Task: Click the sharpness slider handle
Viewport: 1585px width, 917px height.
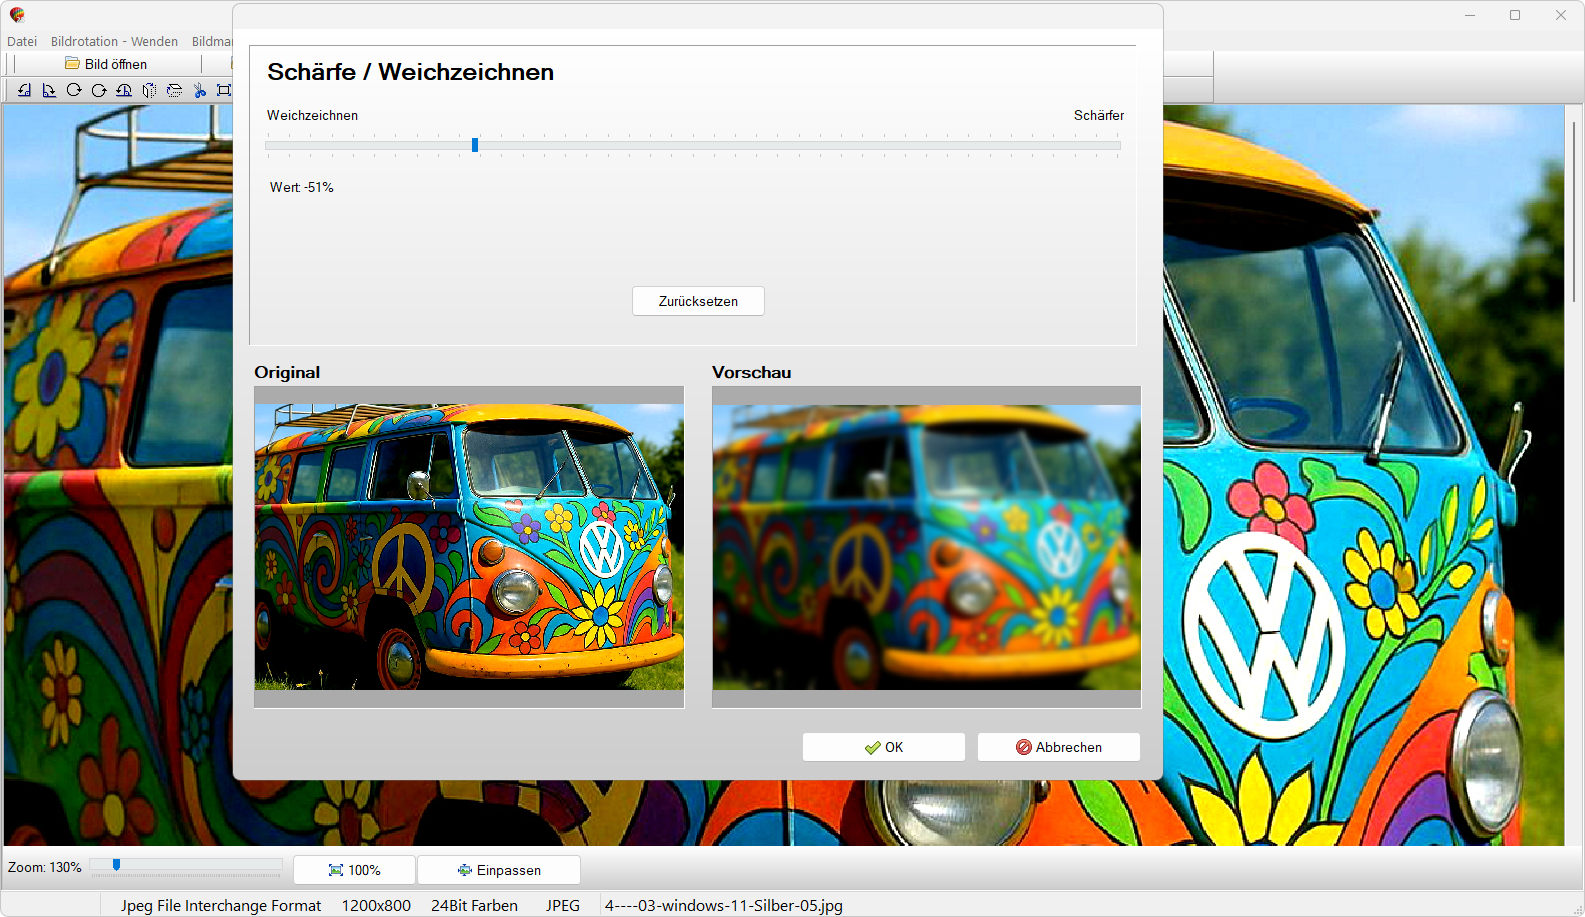Action: click(x=475, y=145)
